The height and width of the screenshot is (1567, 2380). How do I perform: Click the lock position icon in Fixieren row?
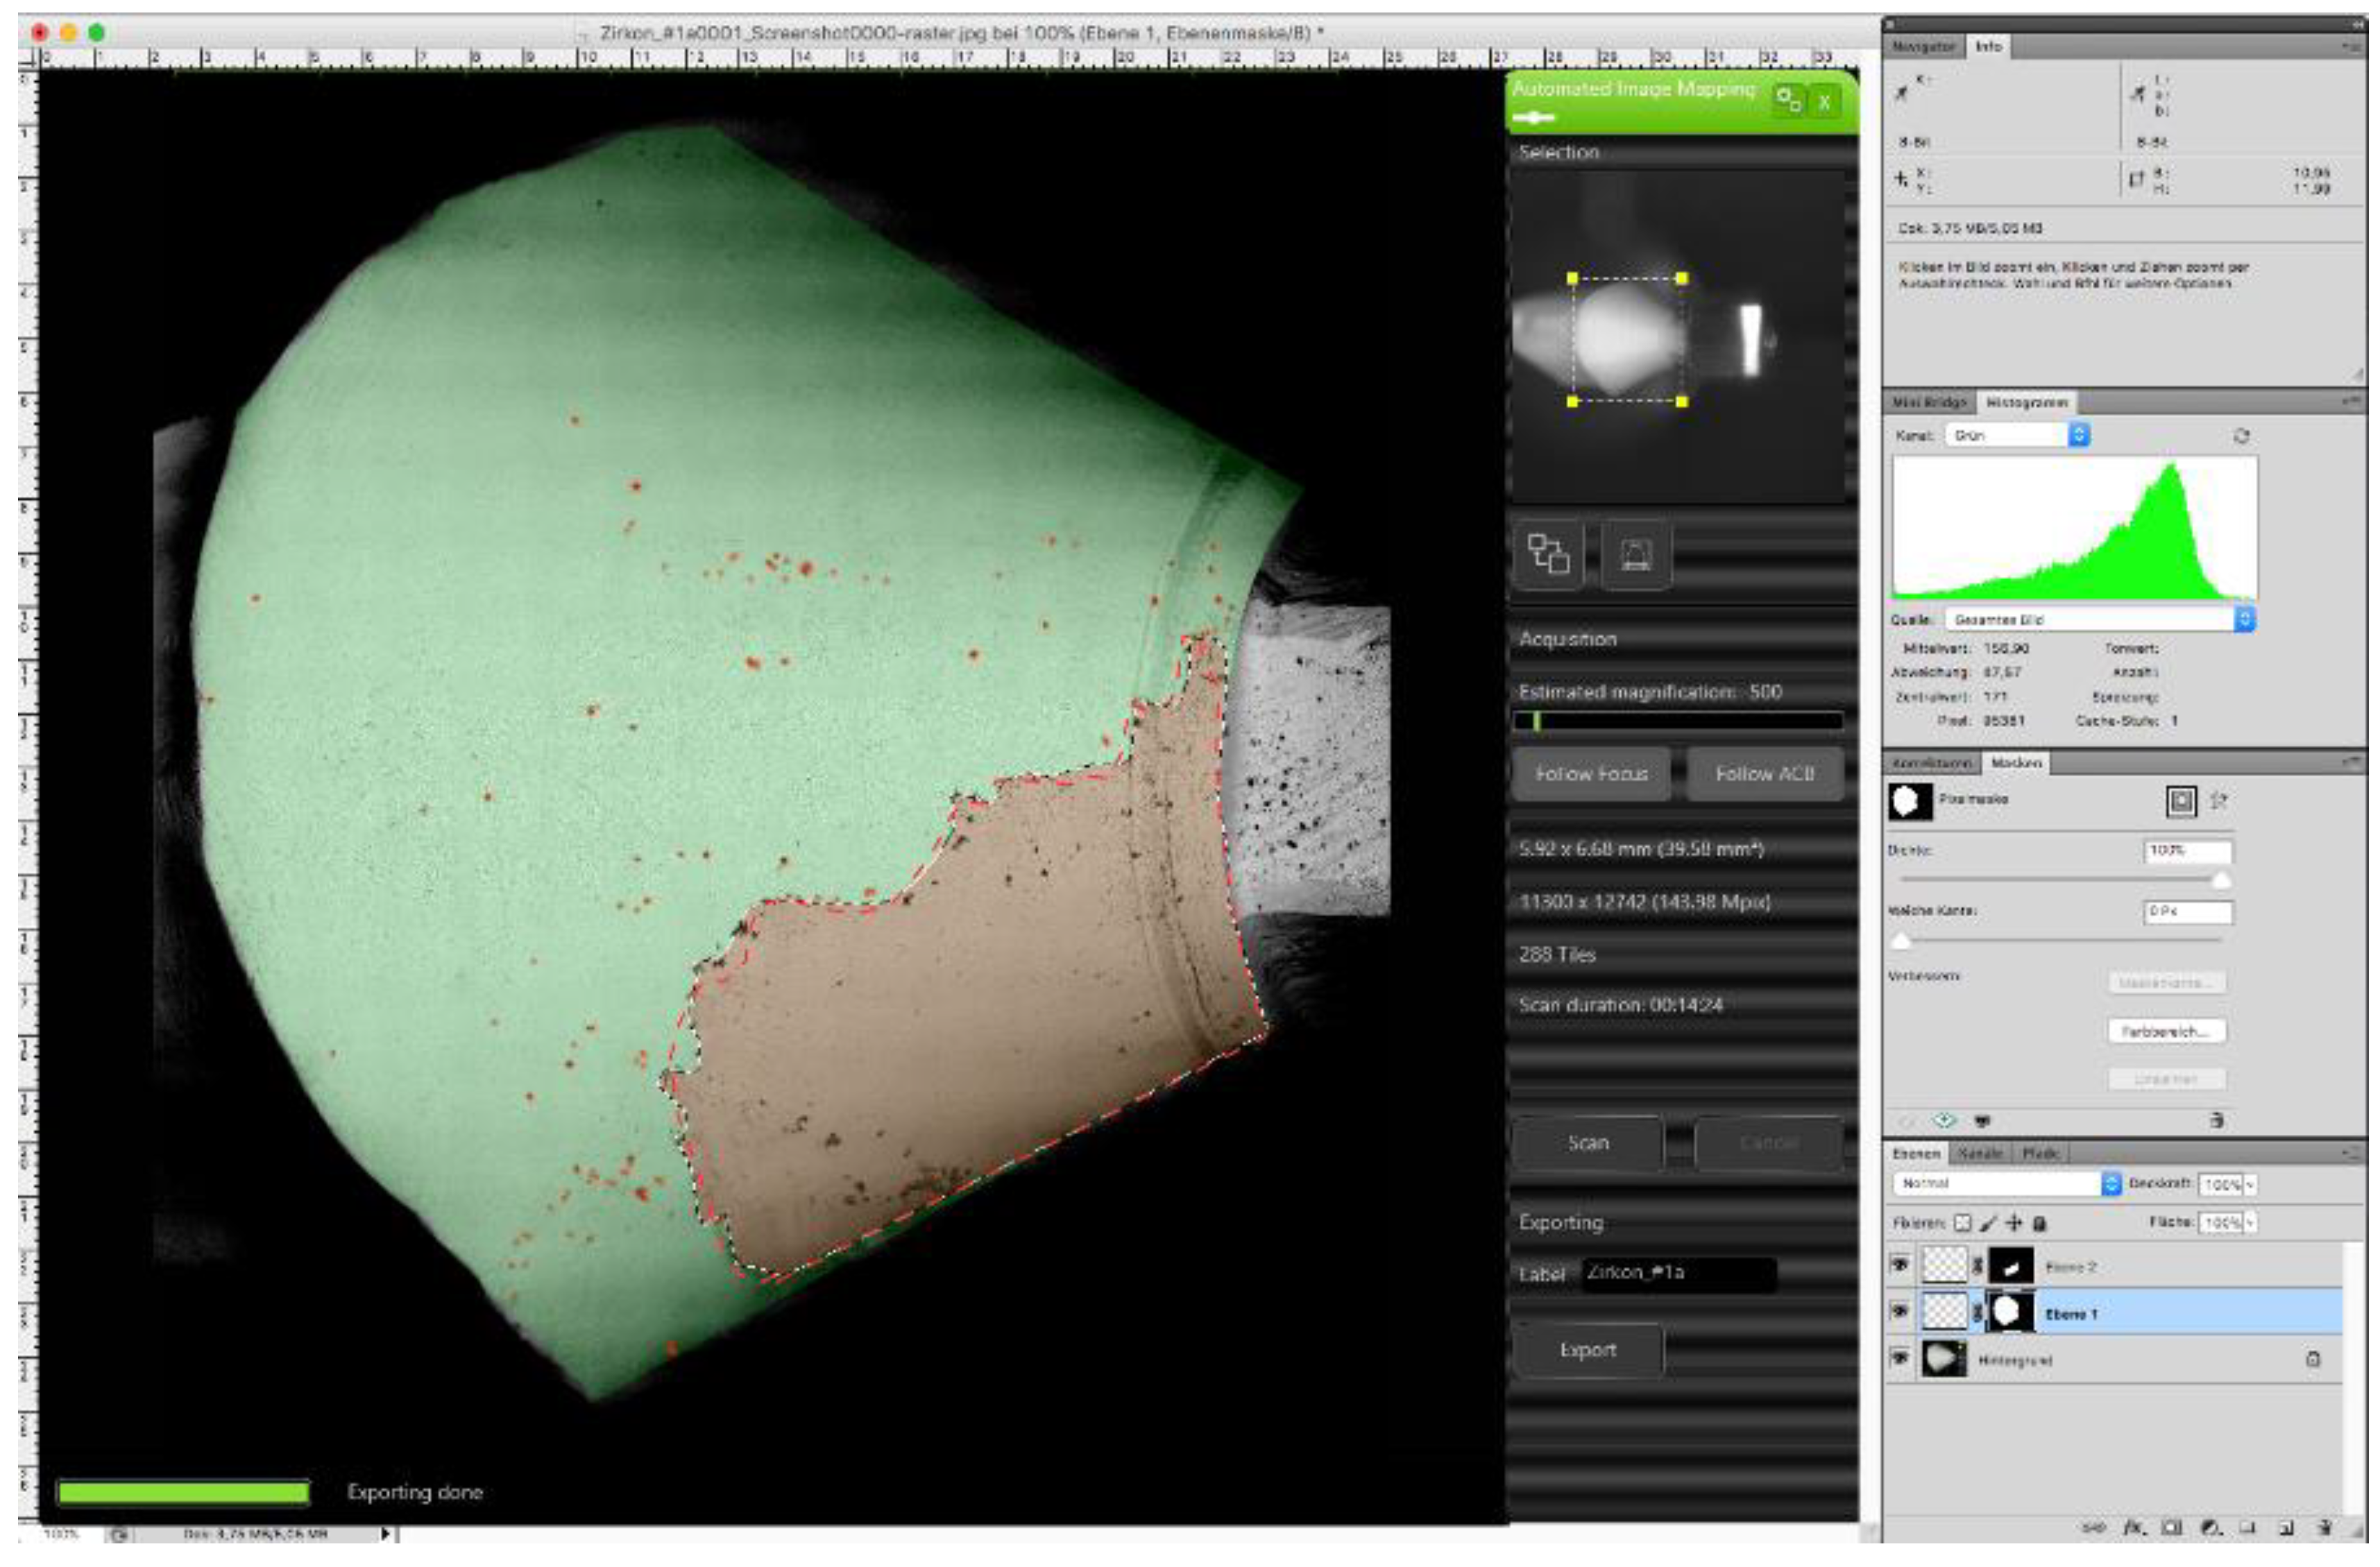tap(2014, 1223)
